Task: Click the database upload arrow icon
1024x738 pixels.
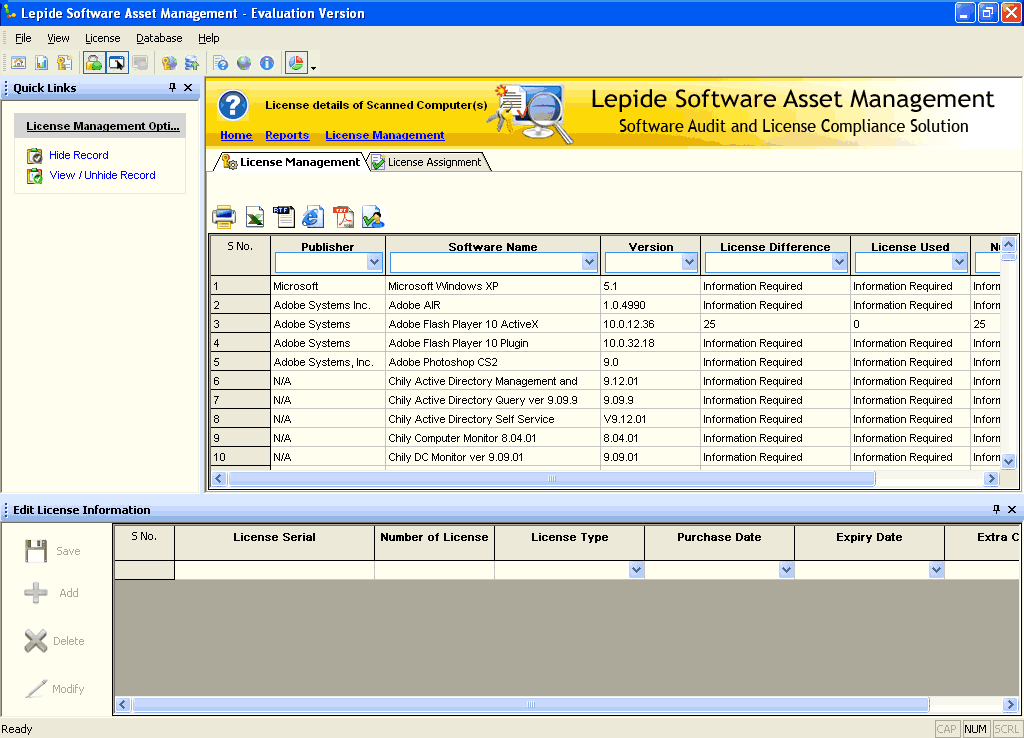Action: tap(191, 63)
